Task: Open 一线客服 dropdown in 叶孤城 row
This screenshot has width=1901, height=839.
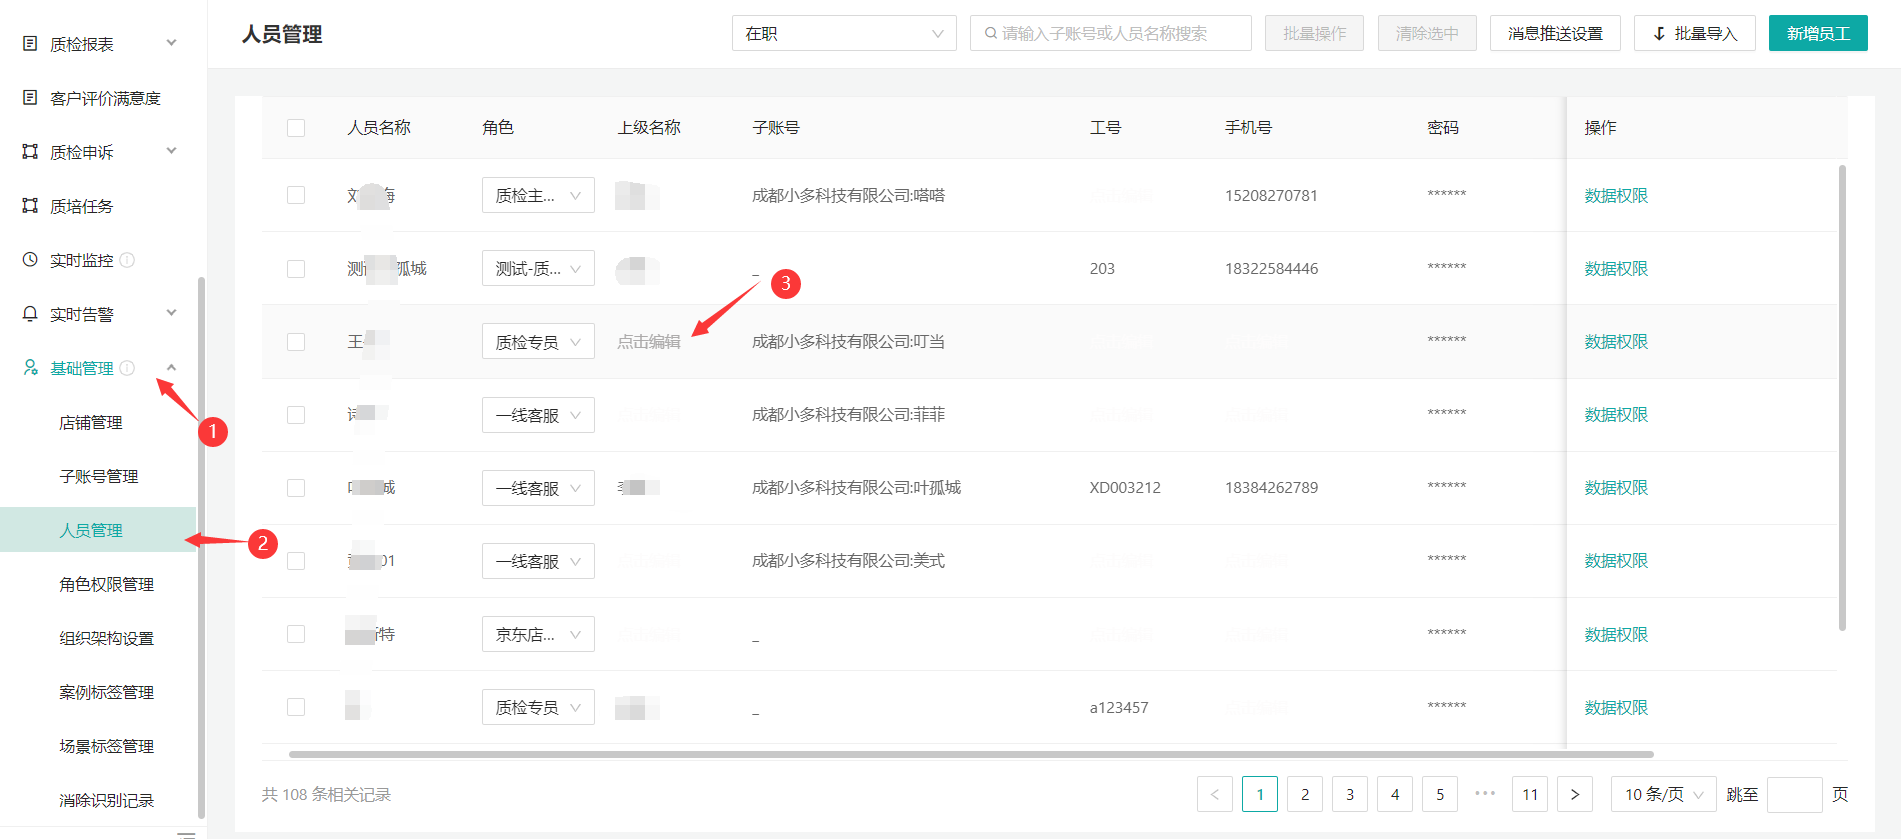Action: coord(538,488)
